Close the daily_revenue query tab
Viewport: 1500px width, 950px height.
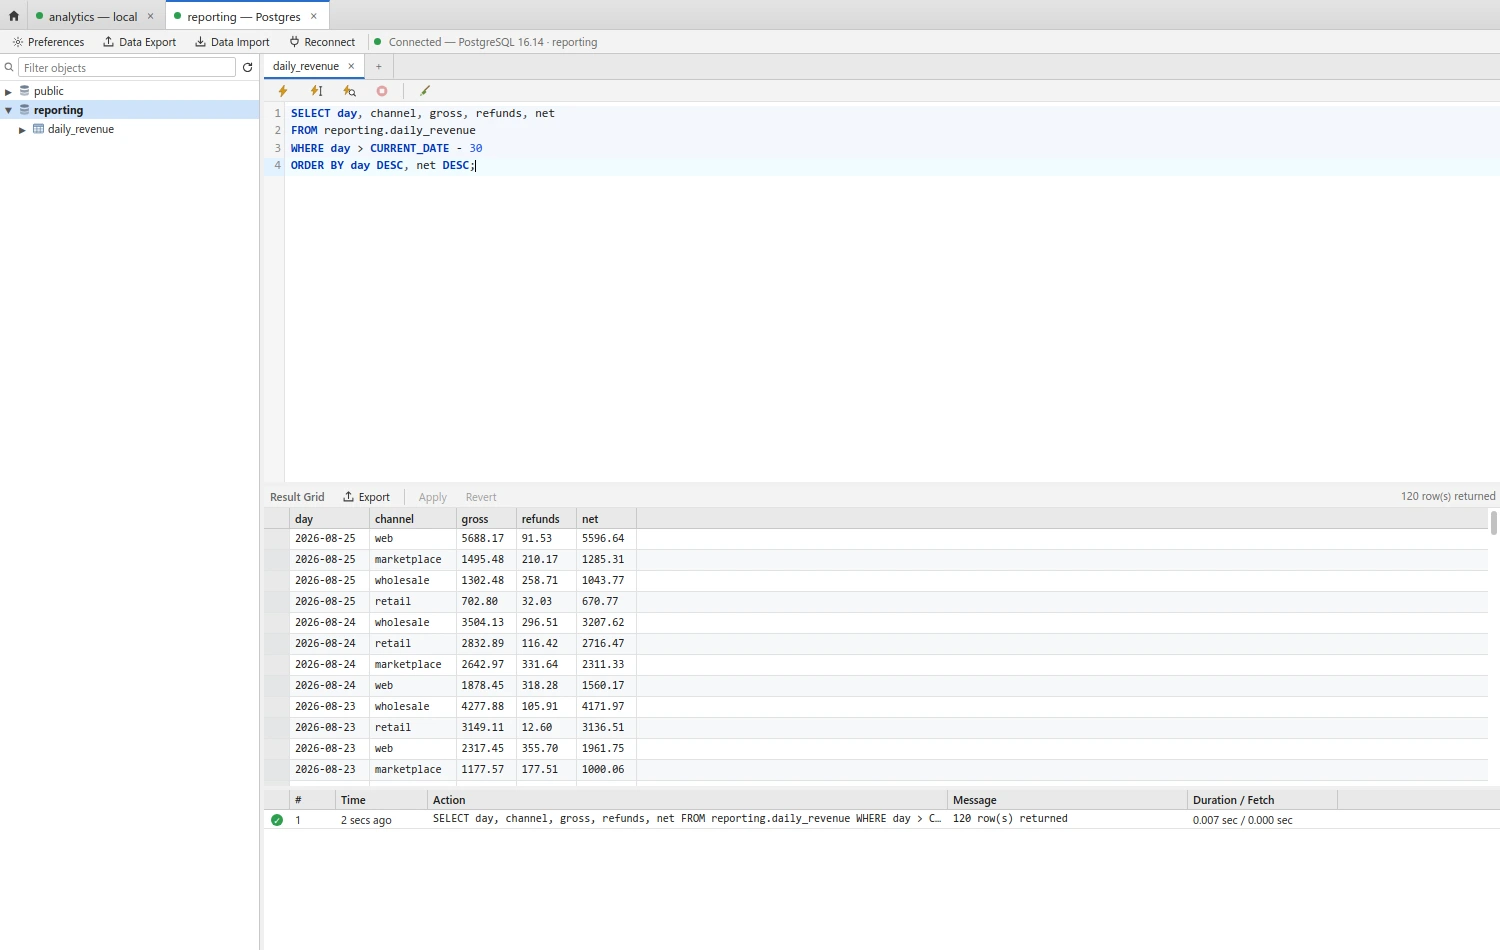[351, 66]
